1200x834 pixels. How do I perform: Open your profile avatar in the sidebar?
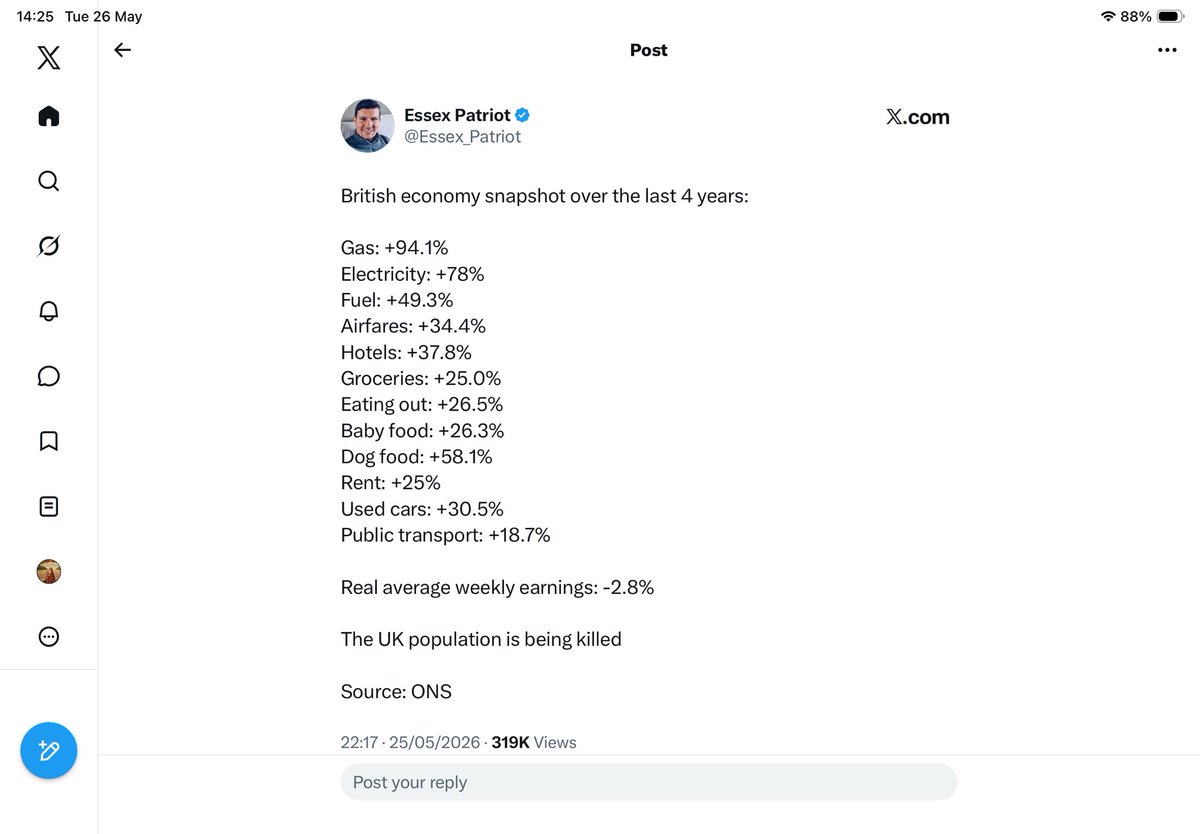(48, 571)
